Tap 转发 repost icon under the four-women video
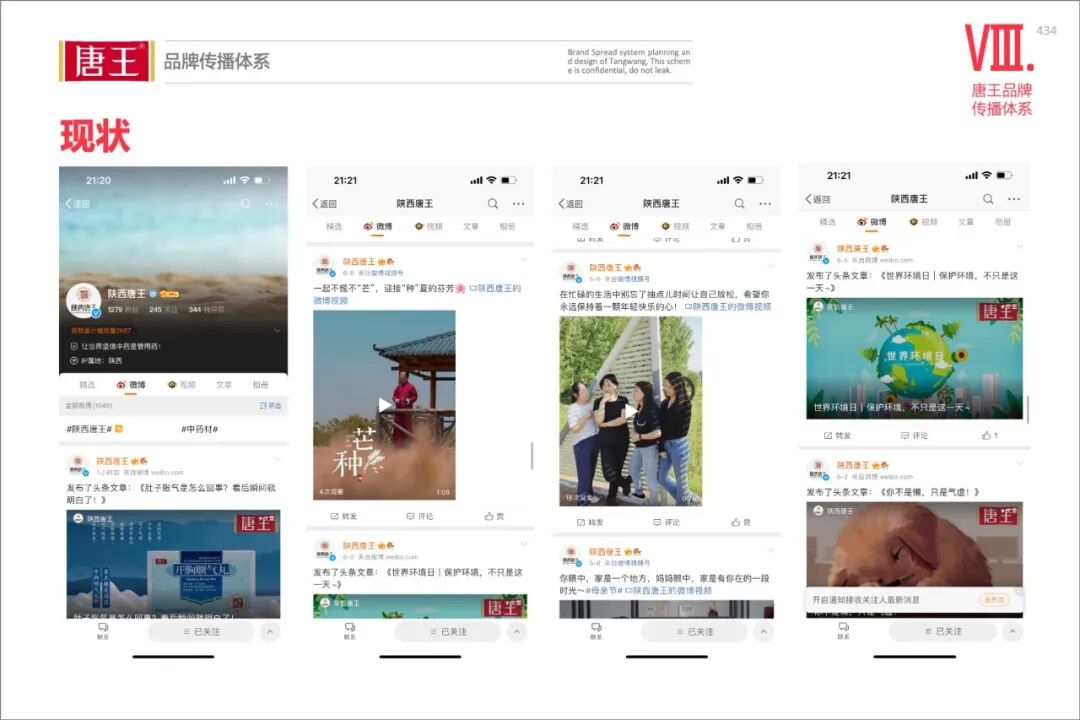Screen dimensions: 1080x720 (590, 522)
